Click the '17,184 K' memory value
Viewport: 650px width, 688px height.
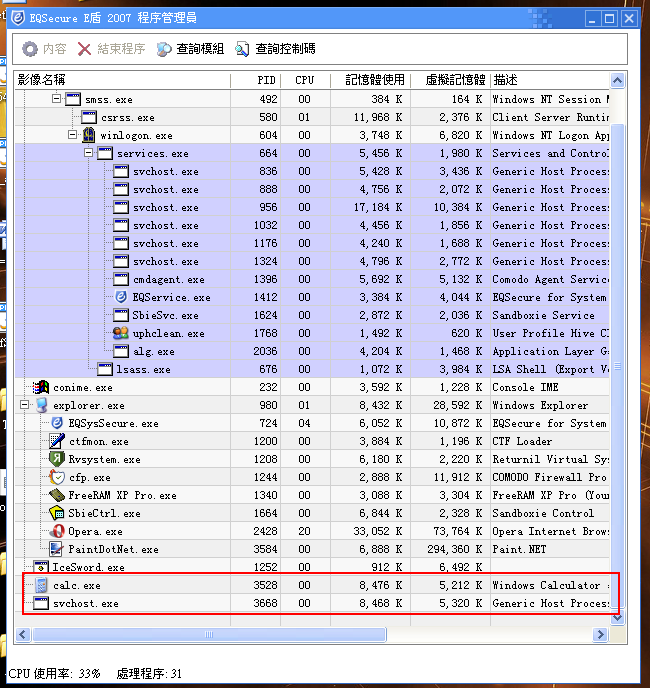click(x=378, y=207)
